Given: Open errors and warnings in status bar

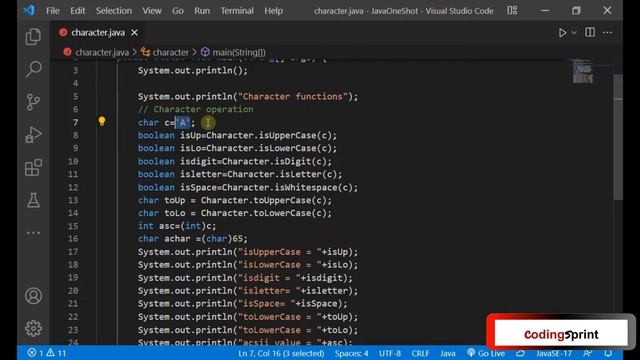Looking at the screenshot, I should pos(47,353).
